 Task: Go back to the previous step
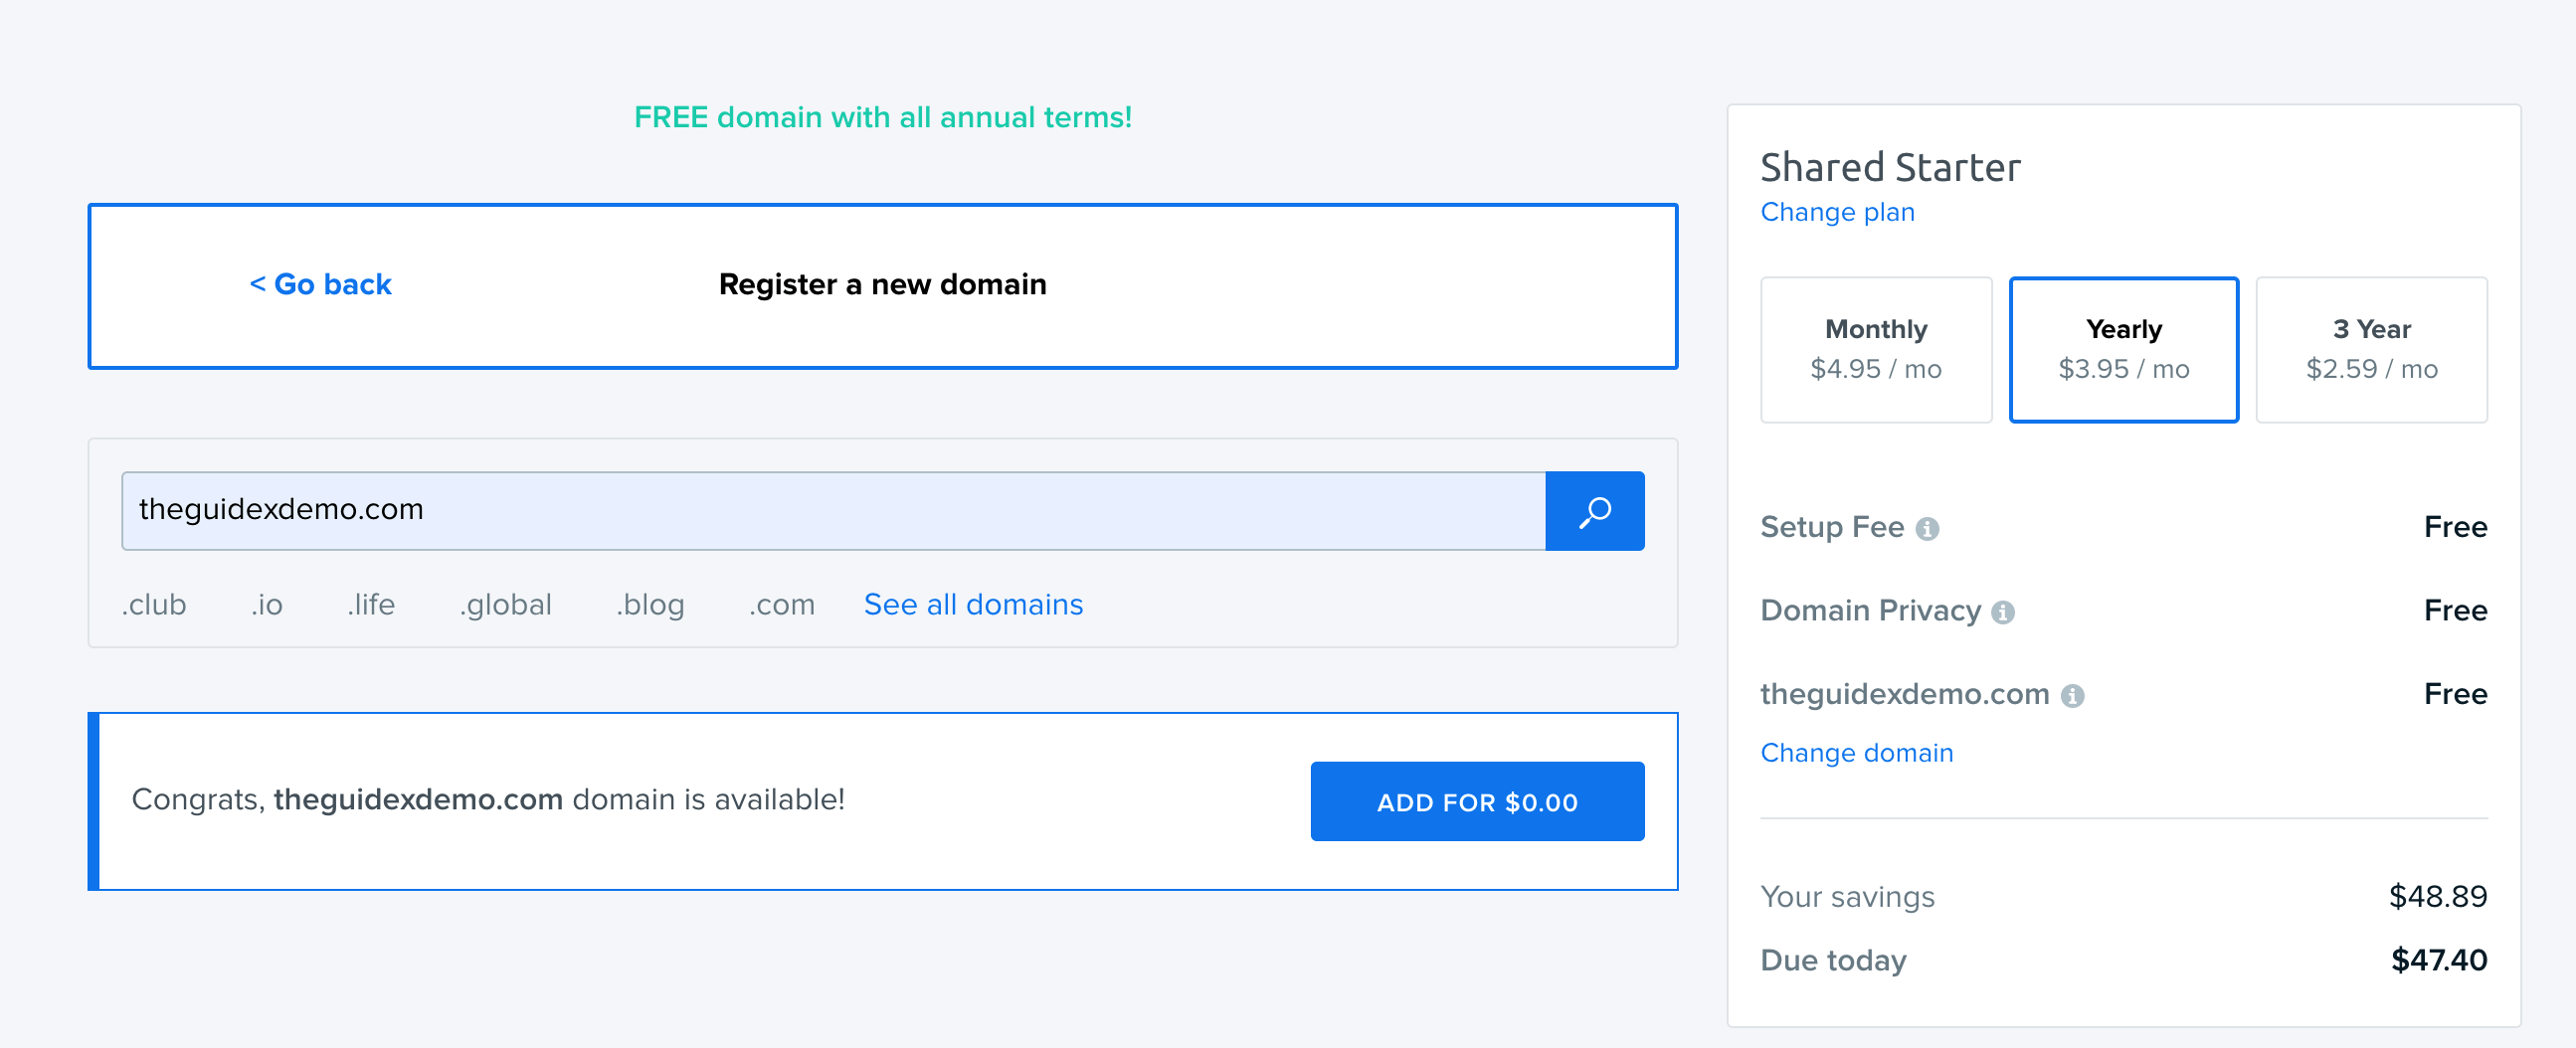[320, 285]
